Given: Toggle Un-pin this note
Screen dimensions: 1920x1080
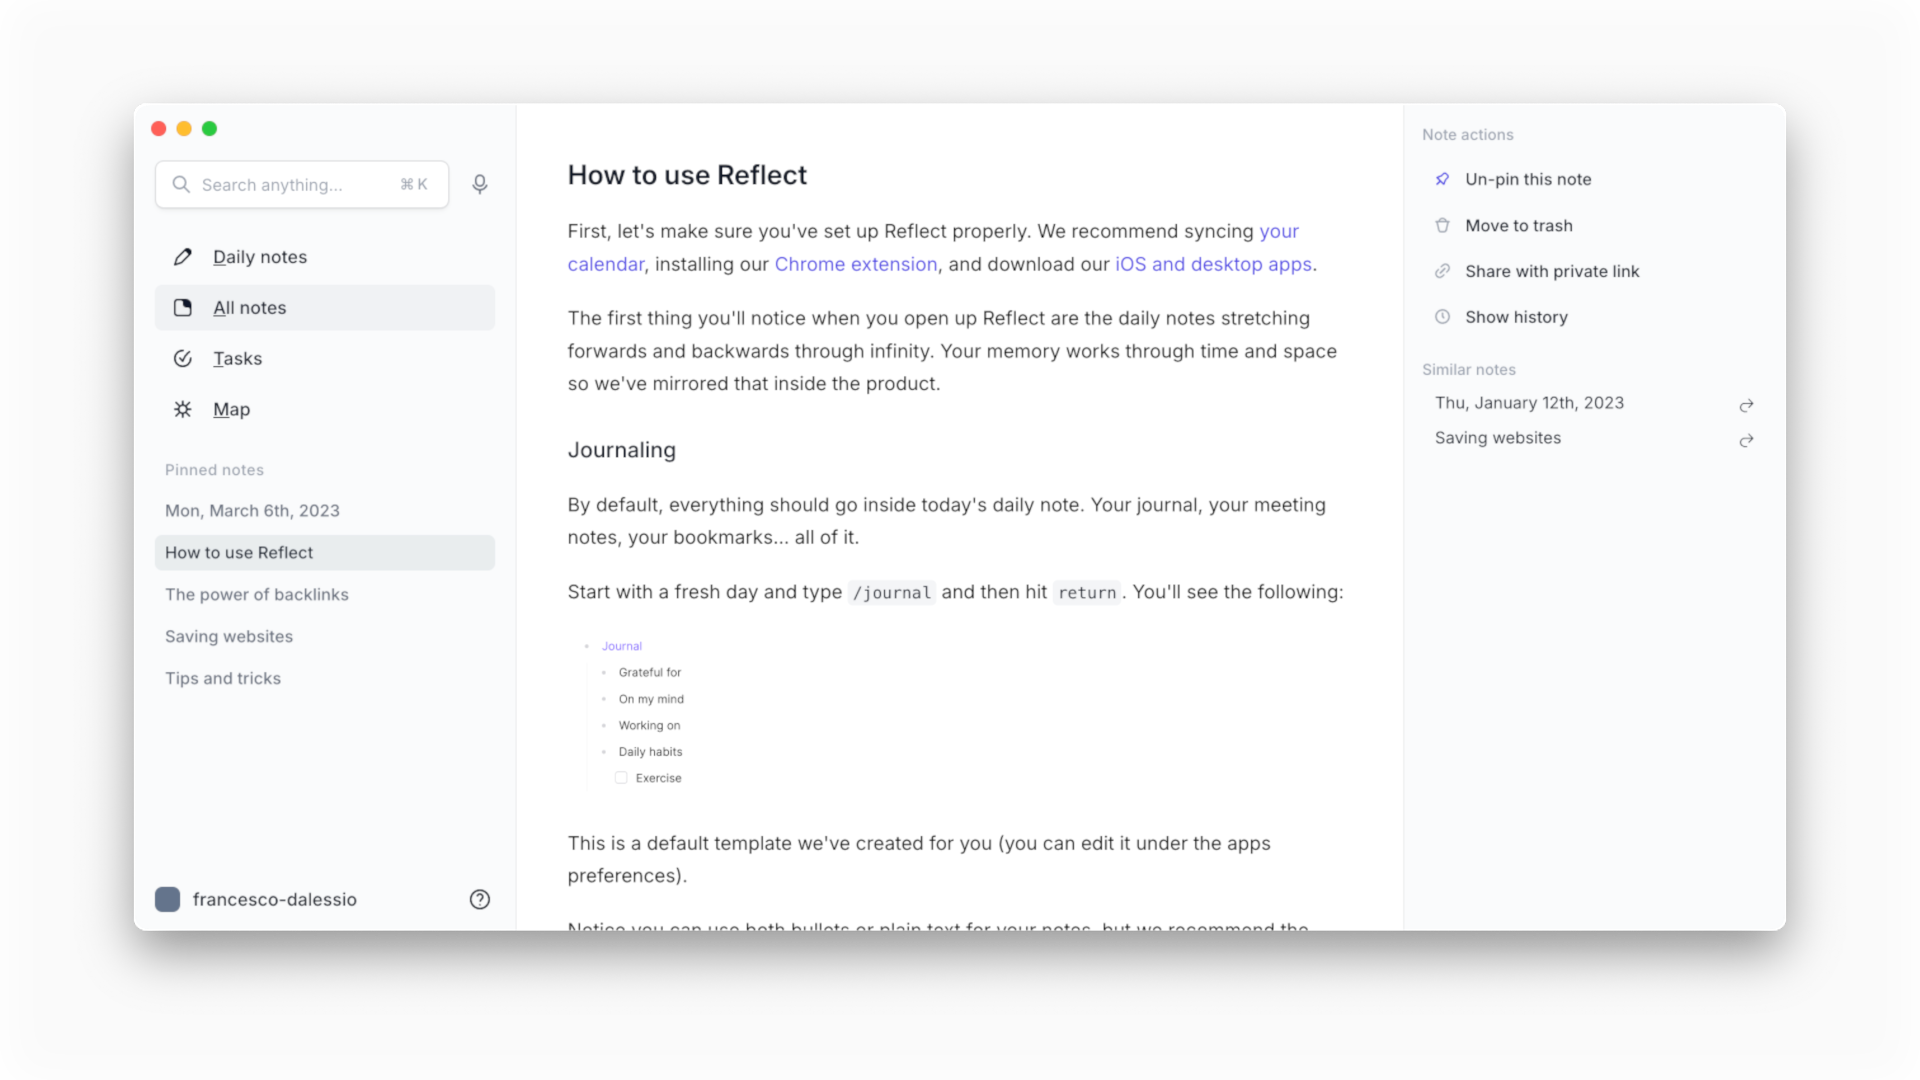Looking at the screenshot, I should [1528, 179].
